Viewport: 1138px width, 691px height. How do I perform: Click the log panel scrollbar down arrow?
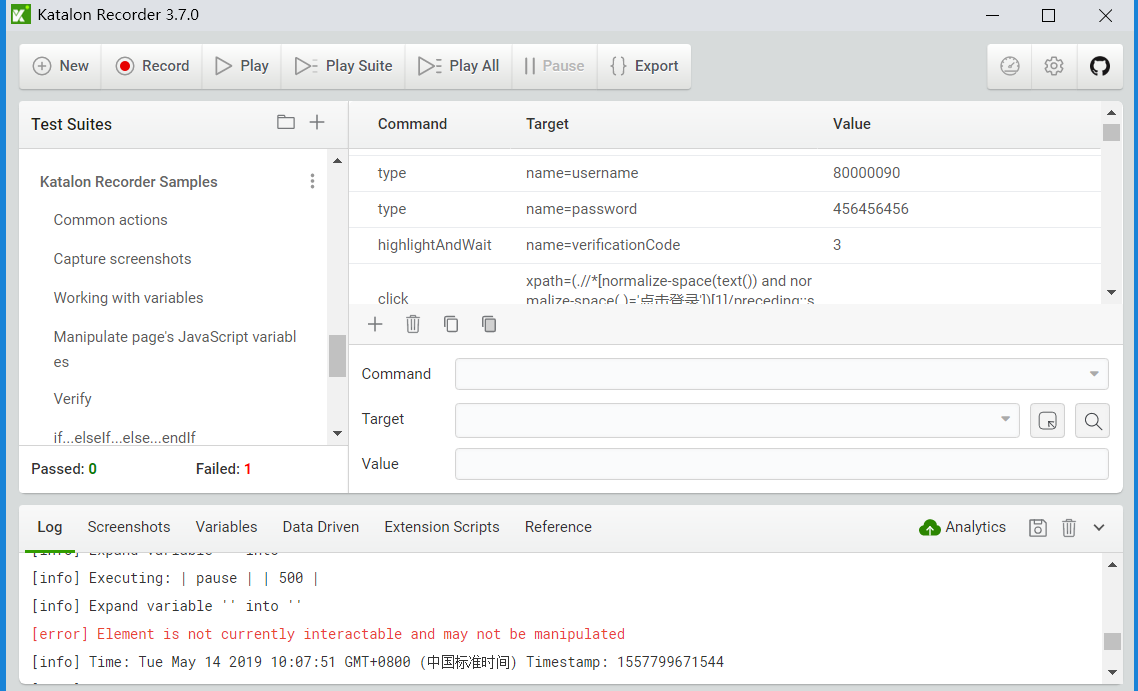pyautogui.click(x=1112, y=672)
